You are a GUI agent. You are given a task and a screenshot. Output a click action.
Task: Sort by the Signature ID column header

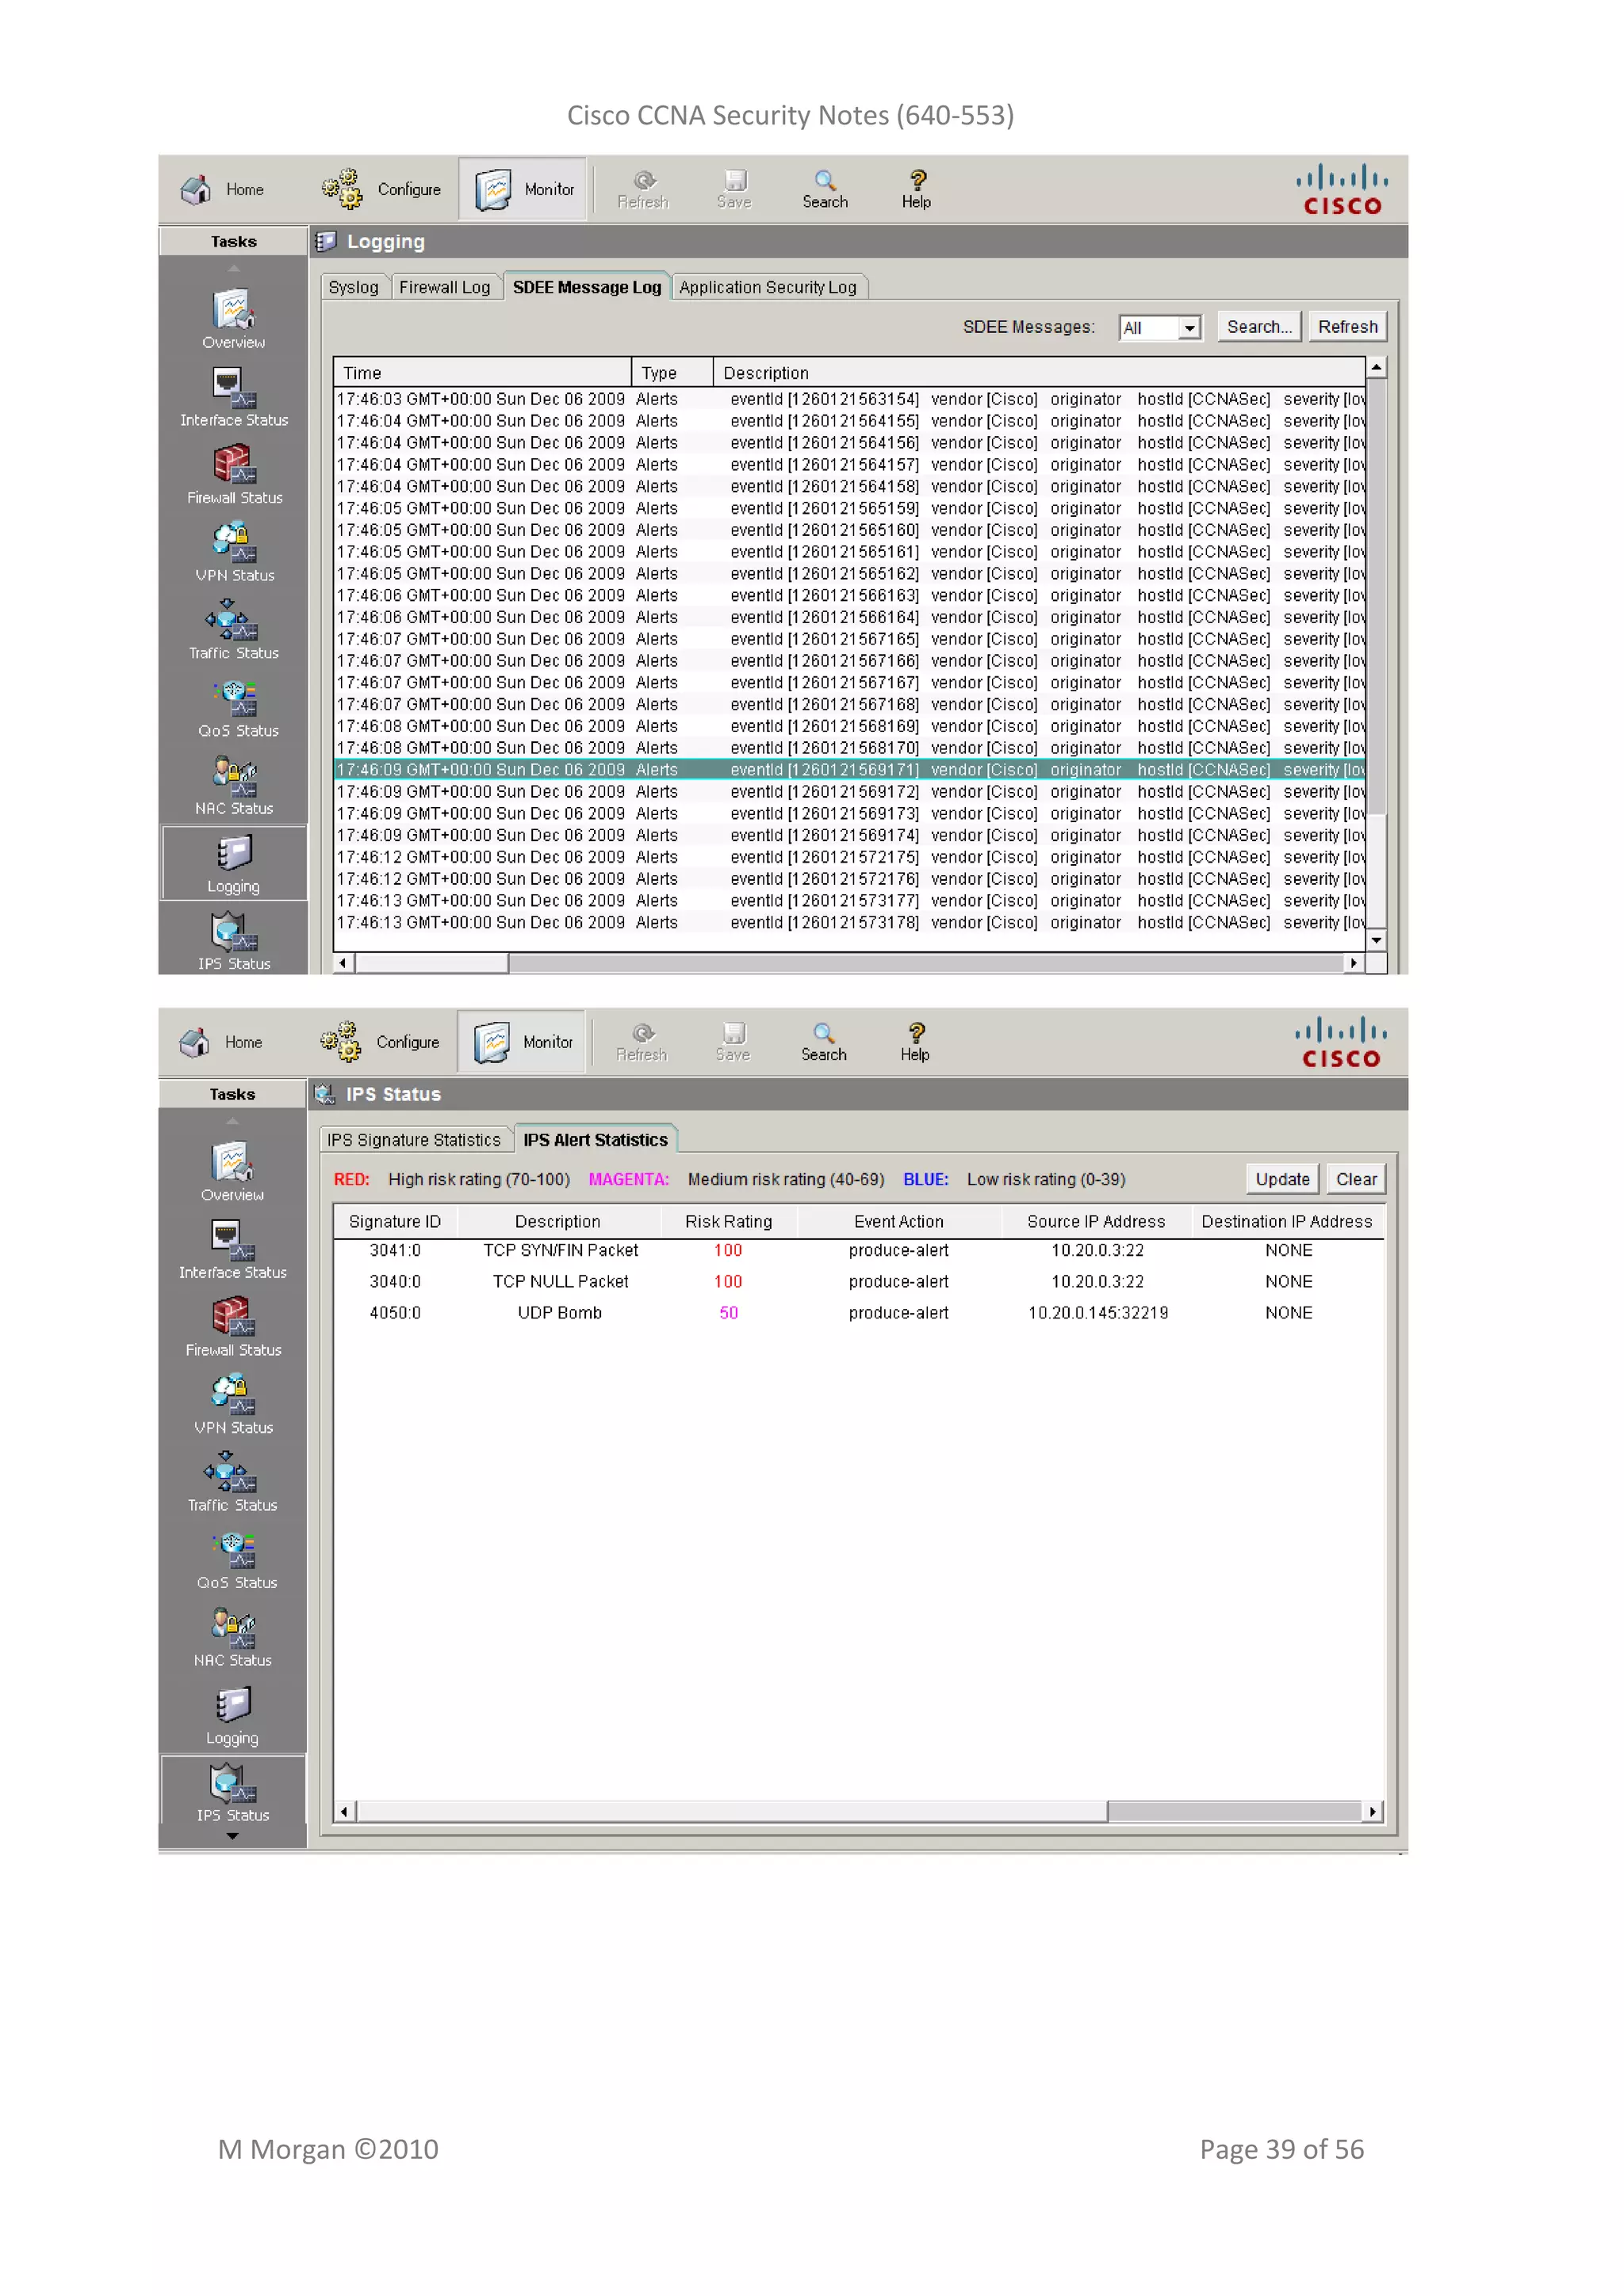click(x=395, y=1222)
